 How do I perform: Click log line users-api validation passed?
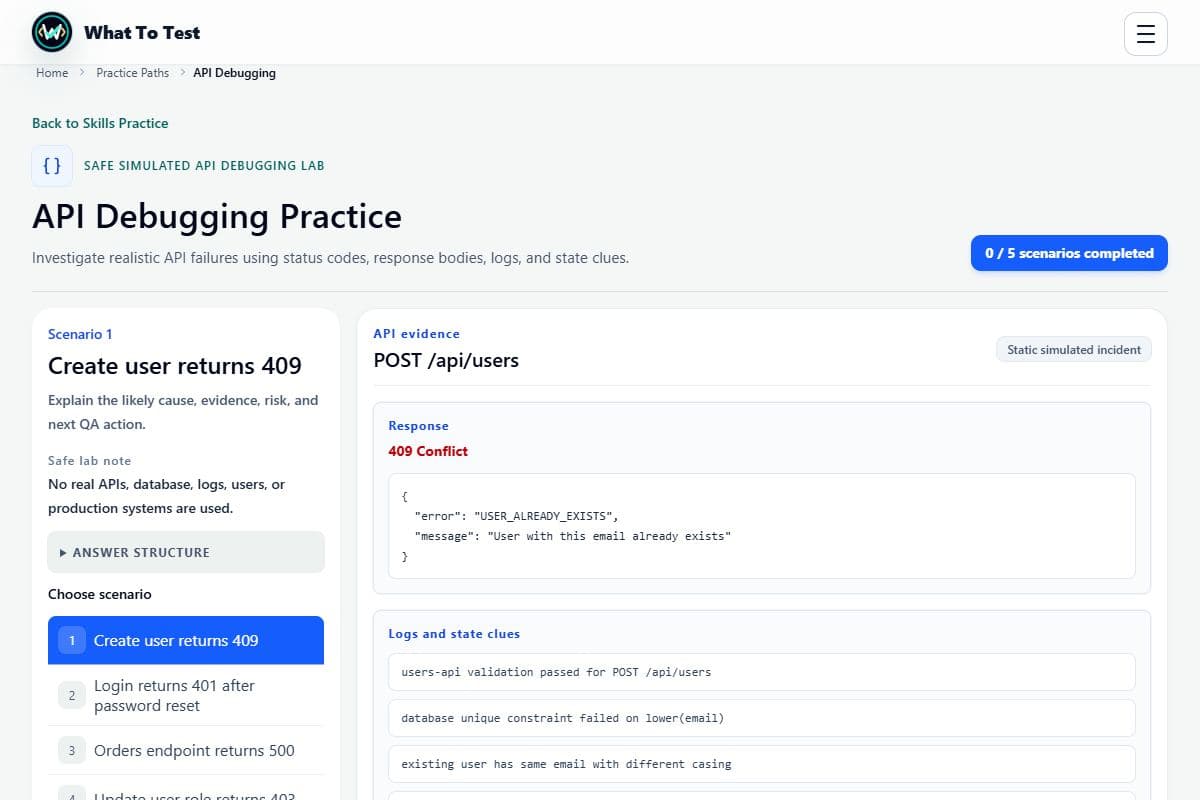pos(762,672)
